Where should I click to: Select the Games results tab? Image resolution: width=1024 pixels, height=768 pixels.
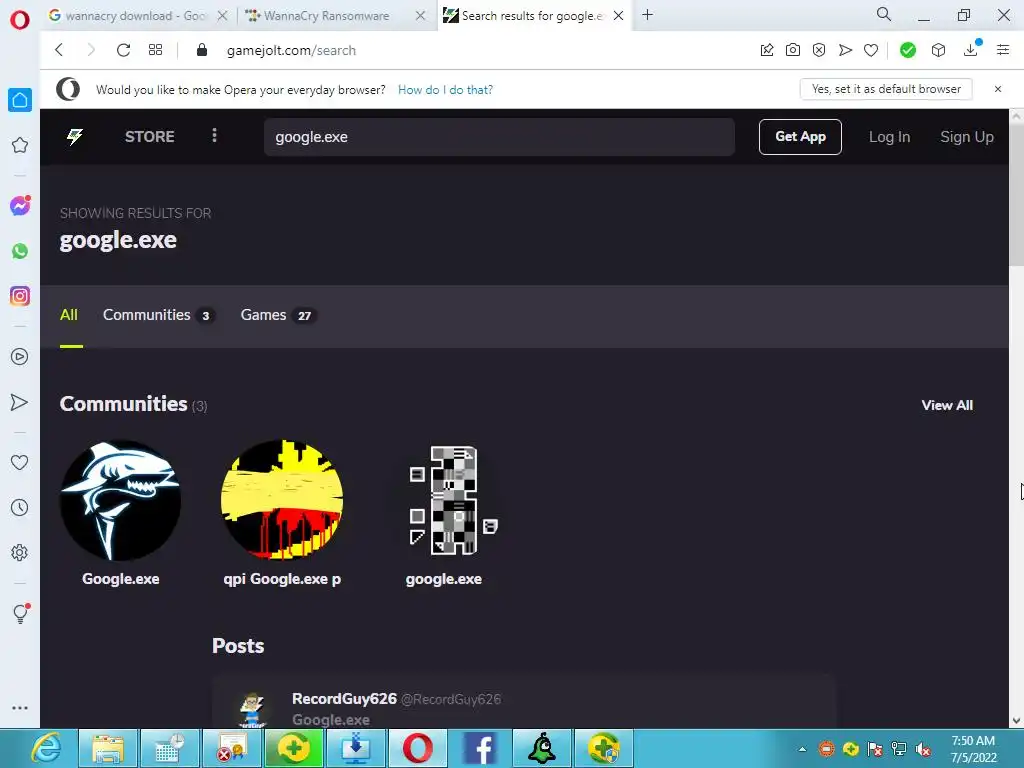pos(278,315)
